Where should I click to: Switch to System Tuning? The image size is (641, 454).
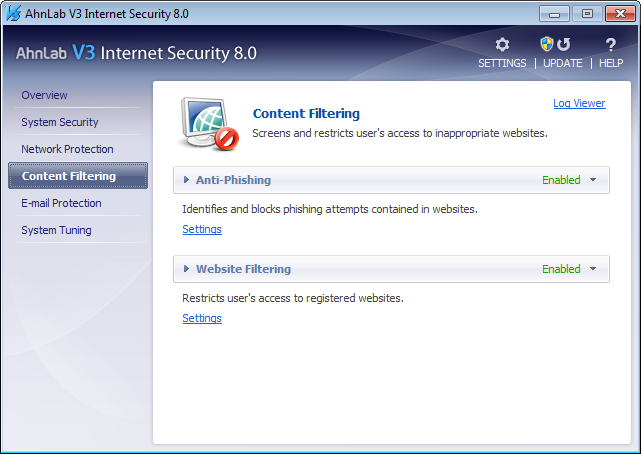[56, 230]
